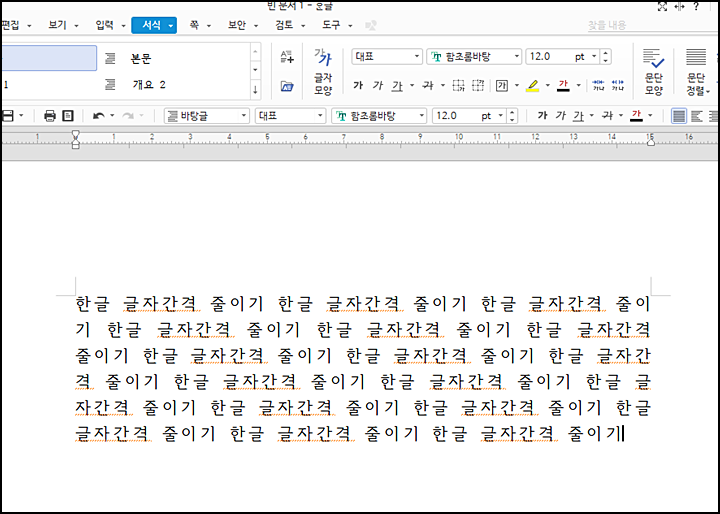
Task: Toggle strikethrough in the ribbon character group
Action: pos(428,85)
